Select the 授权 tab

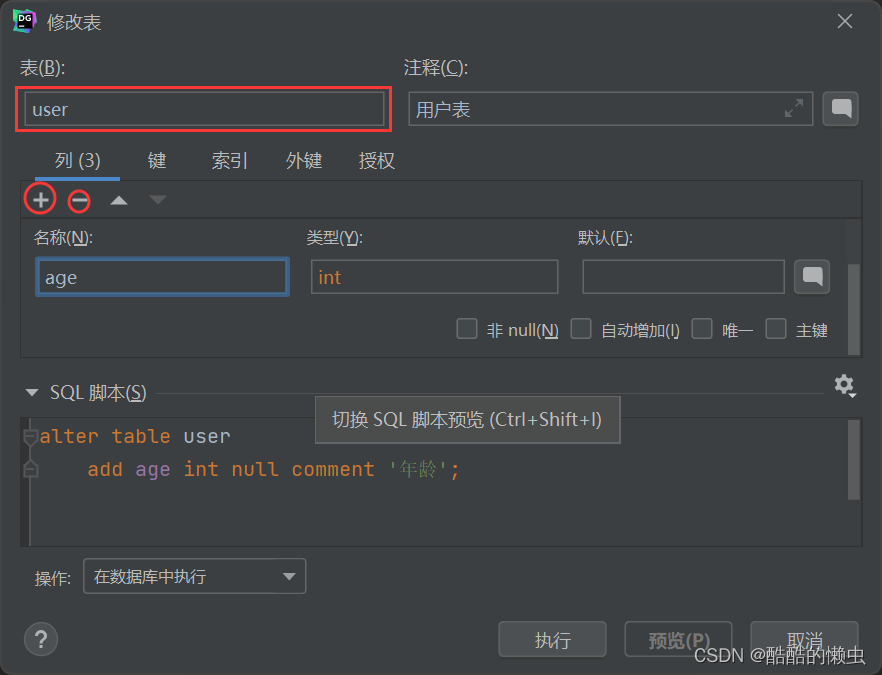377,161
